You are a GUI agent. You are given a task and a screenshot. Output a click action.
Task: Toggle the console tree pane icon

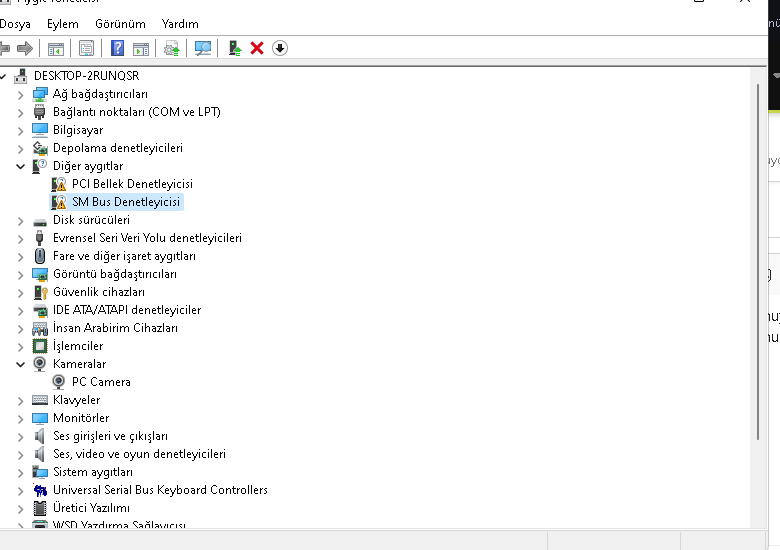[56, 48]
